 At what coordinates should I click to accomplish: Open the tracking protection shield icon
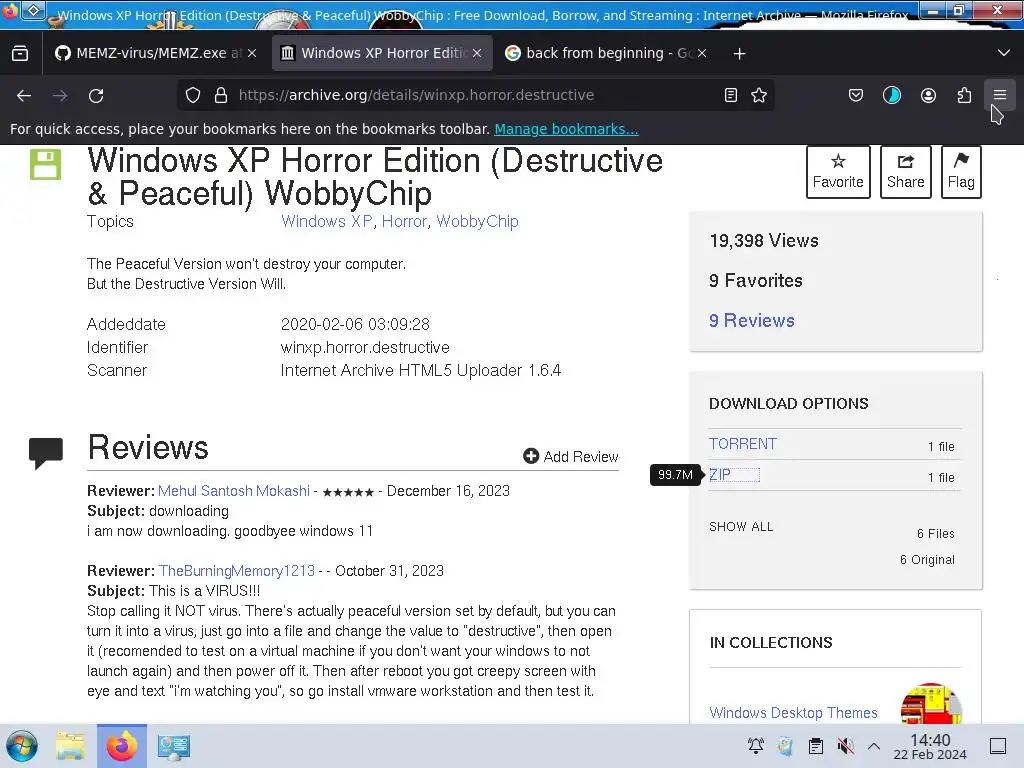click(193, 95)
